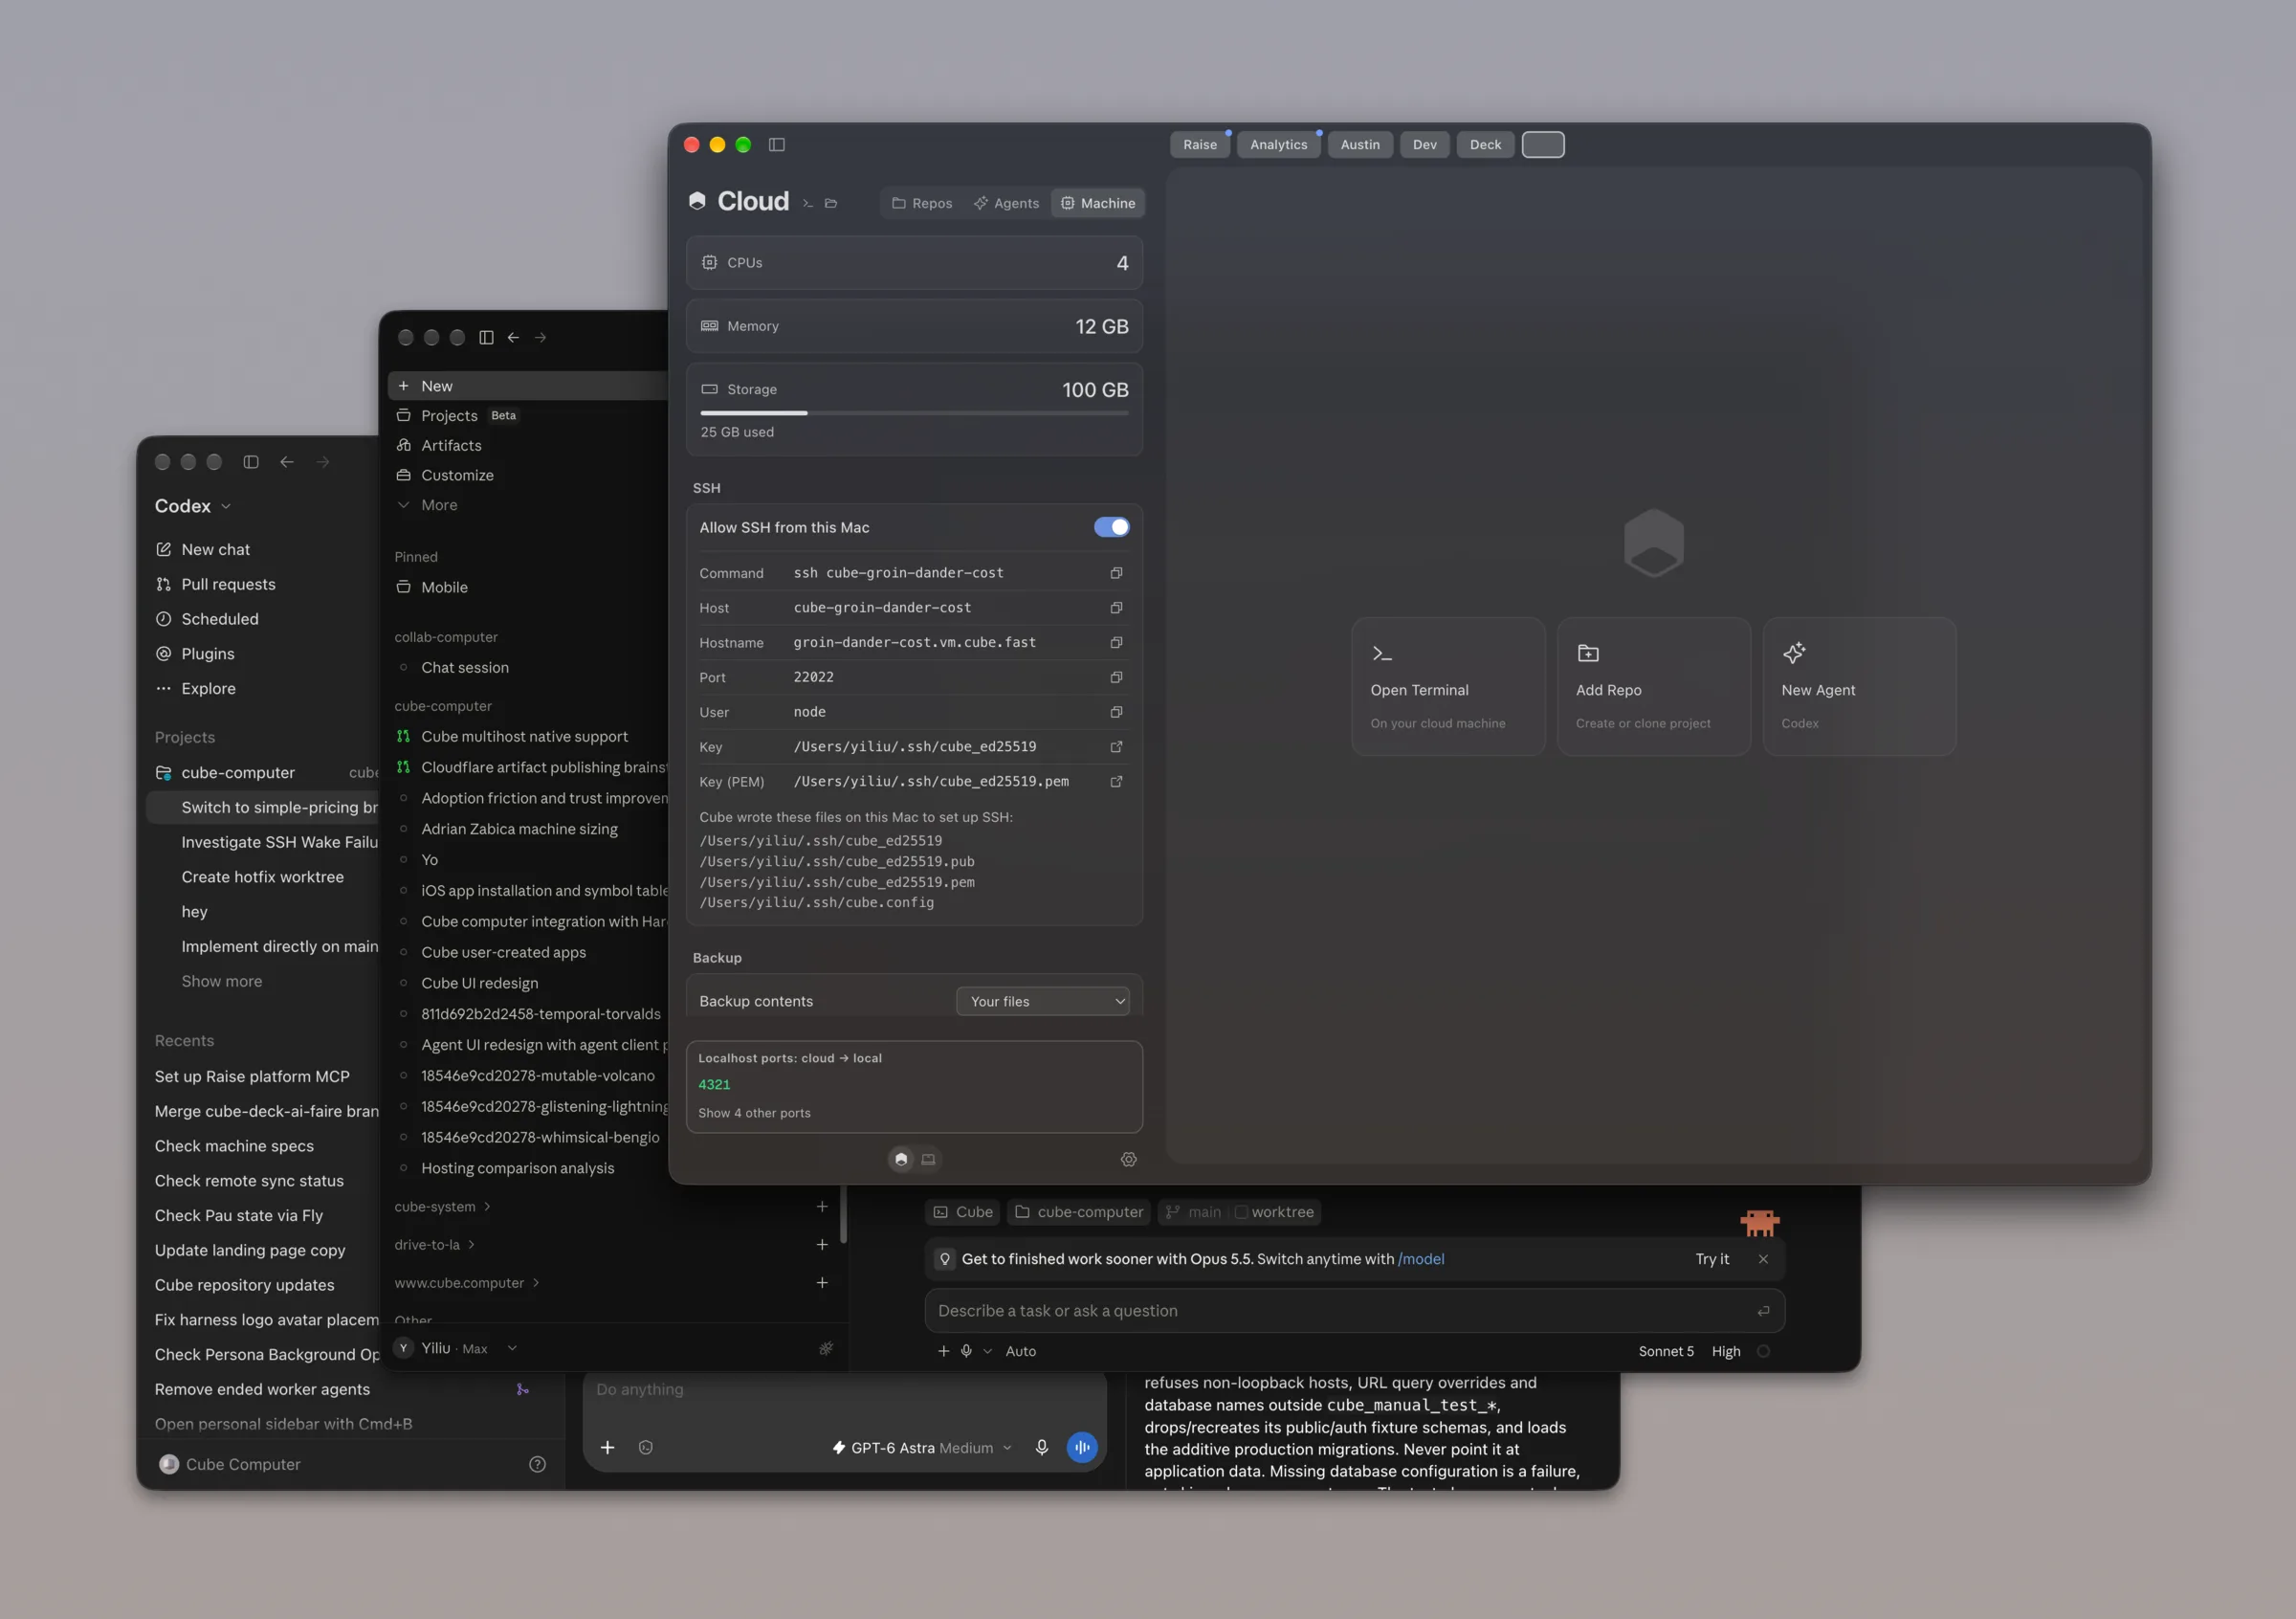Switch to the Repos tab
Screen dimensions: 2296x1619
(922, 203)
